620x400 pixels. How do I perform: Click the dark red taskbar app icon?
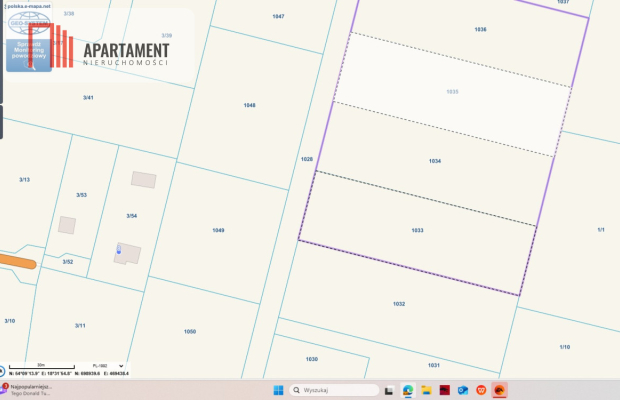pos(444,390)
